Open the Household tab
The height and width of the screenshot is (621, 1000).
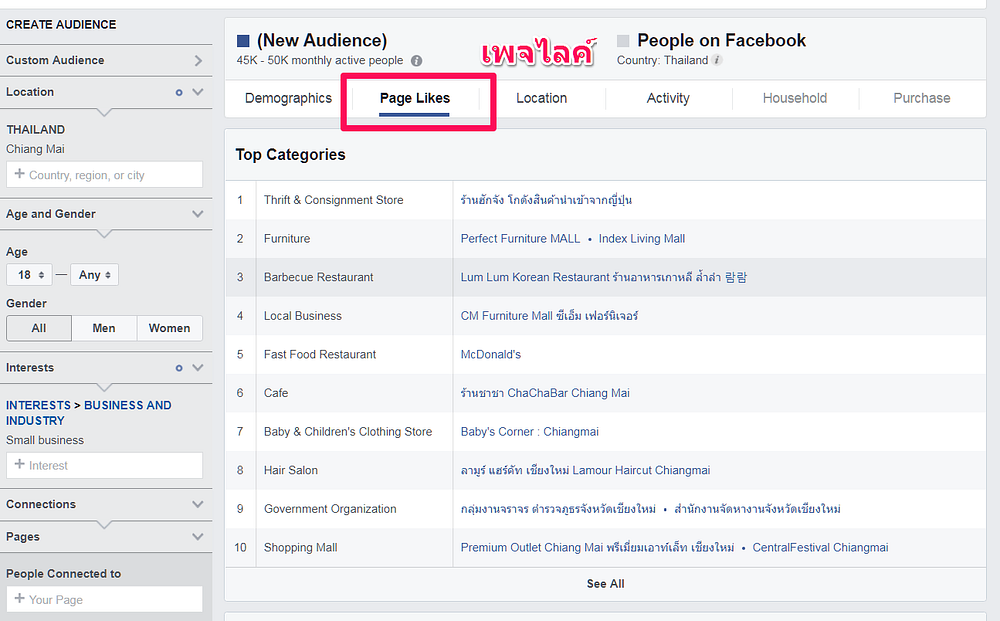[795, 98]
